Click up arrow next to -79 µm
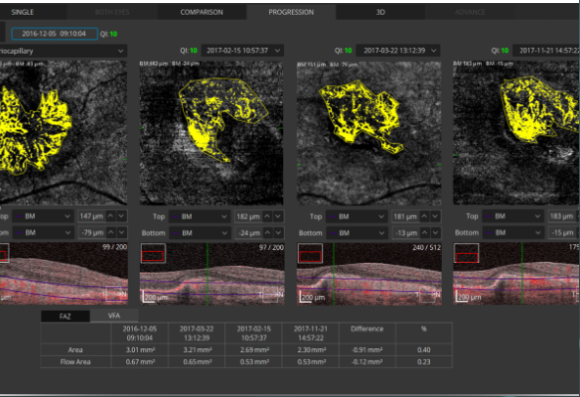Screen dimensions: 580x397 (x=111, y=233)
